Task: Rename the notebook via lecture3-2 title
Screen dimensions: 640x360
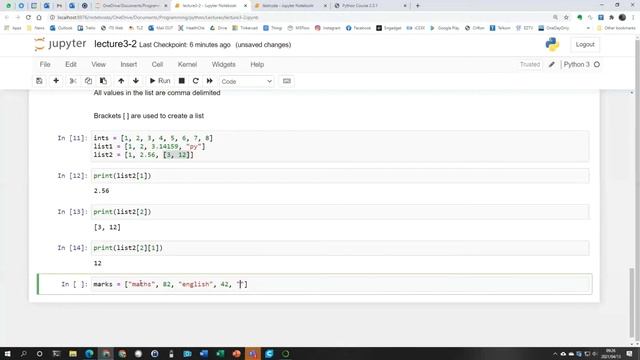Action: [115, 44]
